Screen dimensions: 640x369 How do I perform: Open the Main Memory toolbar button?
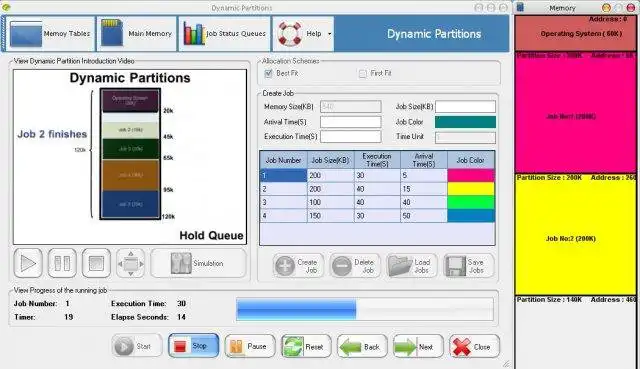pos(137,34)
